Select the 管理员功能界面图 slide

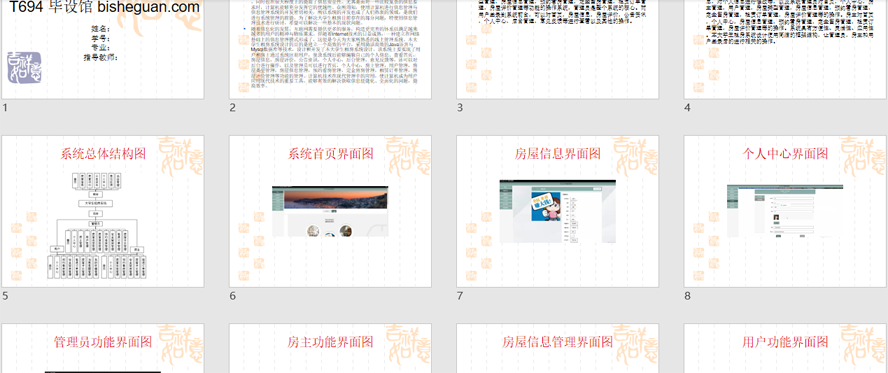coord(103,348)
